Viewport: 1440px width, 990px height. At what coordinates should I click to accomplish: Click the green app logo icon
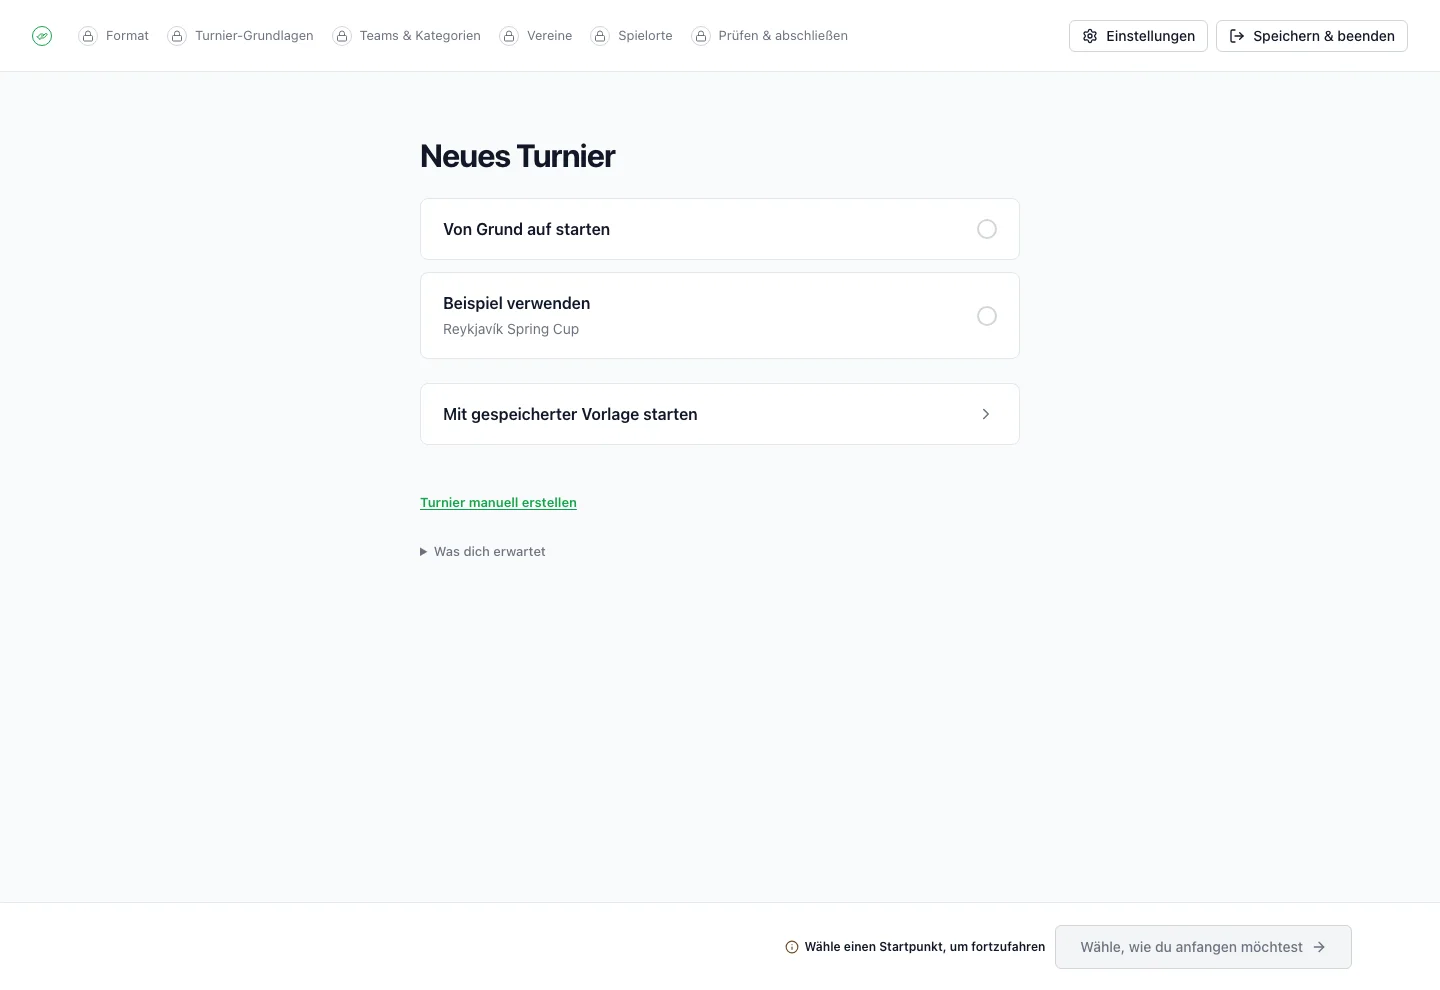[x=42, y=36]
